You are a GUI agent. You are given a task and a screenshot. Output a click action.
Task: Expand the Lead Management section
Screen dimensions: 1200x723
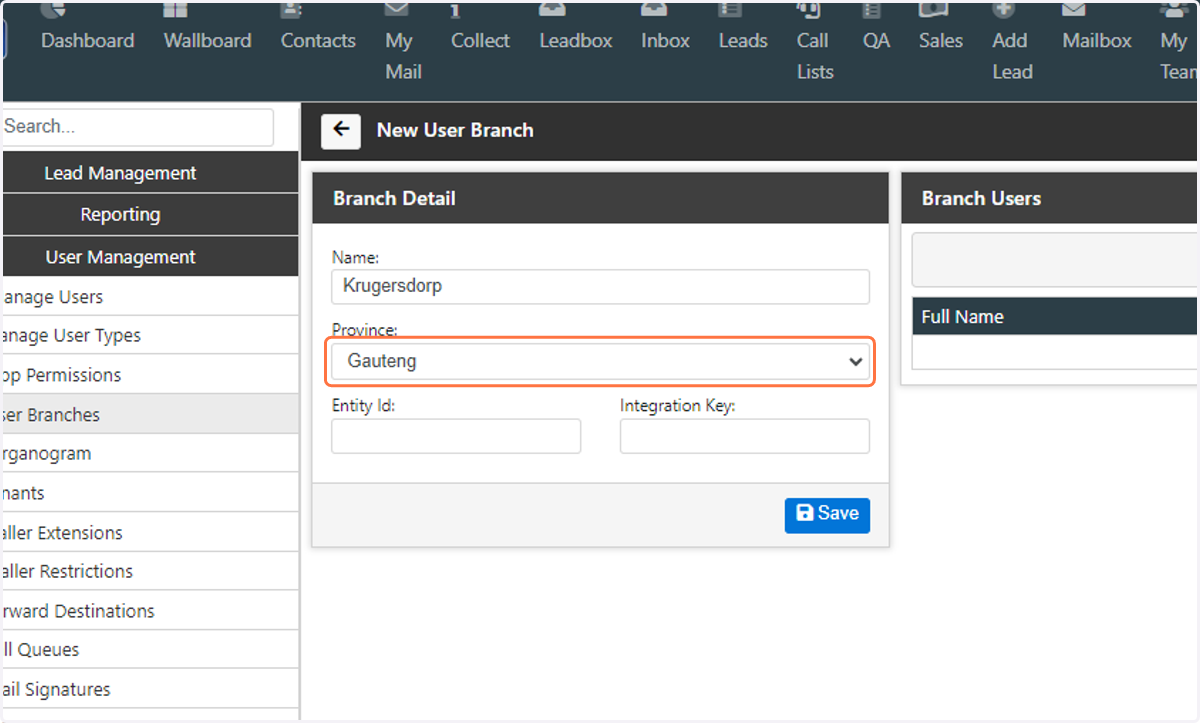(x=150, y=173)
